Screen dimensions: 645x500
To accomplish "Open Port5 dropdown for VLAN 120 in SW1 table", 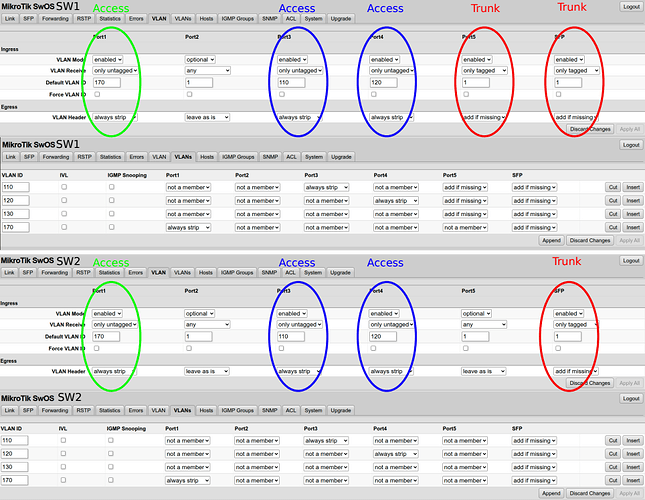I will coord(465,201).
